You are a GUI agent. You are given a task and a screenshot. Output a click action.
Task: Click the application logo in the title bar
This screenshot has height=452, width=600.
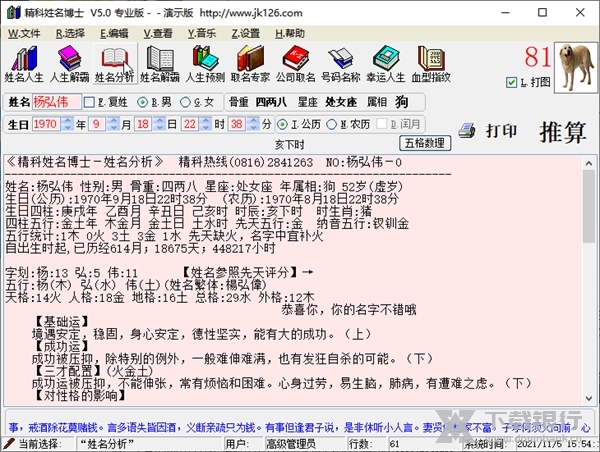click(13, 13)
